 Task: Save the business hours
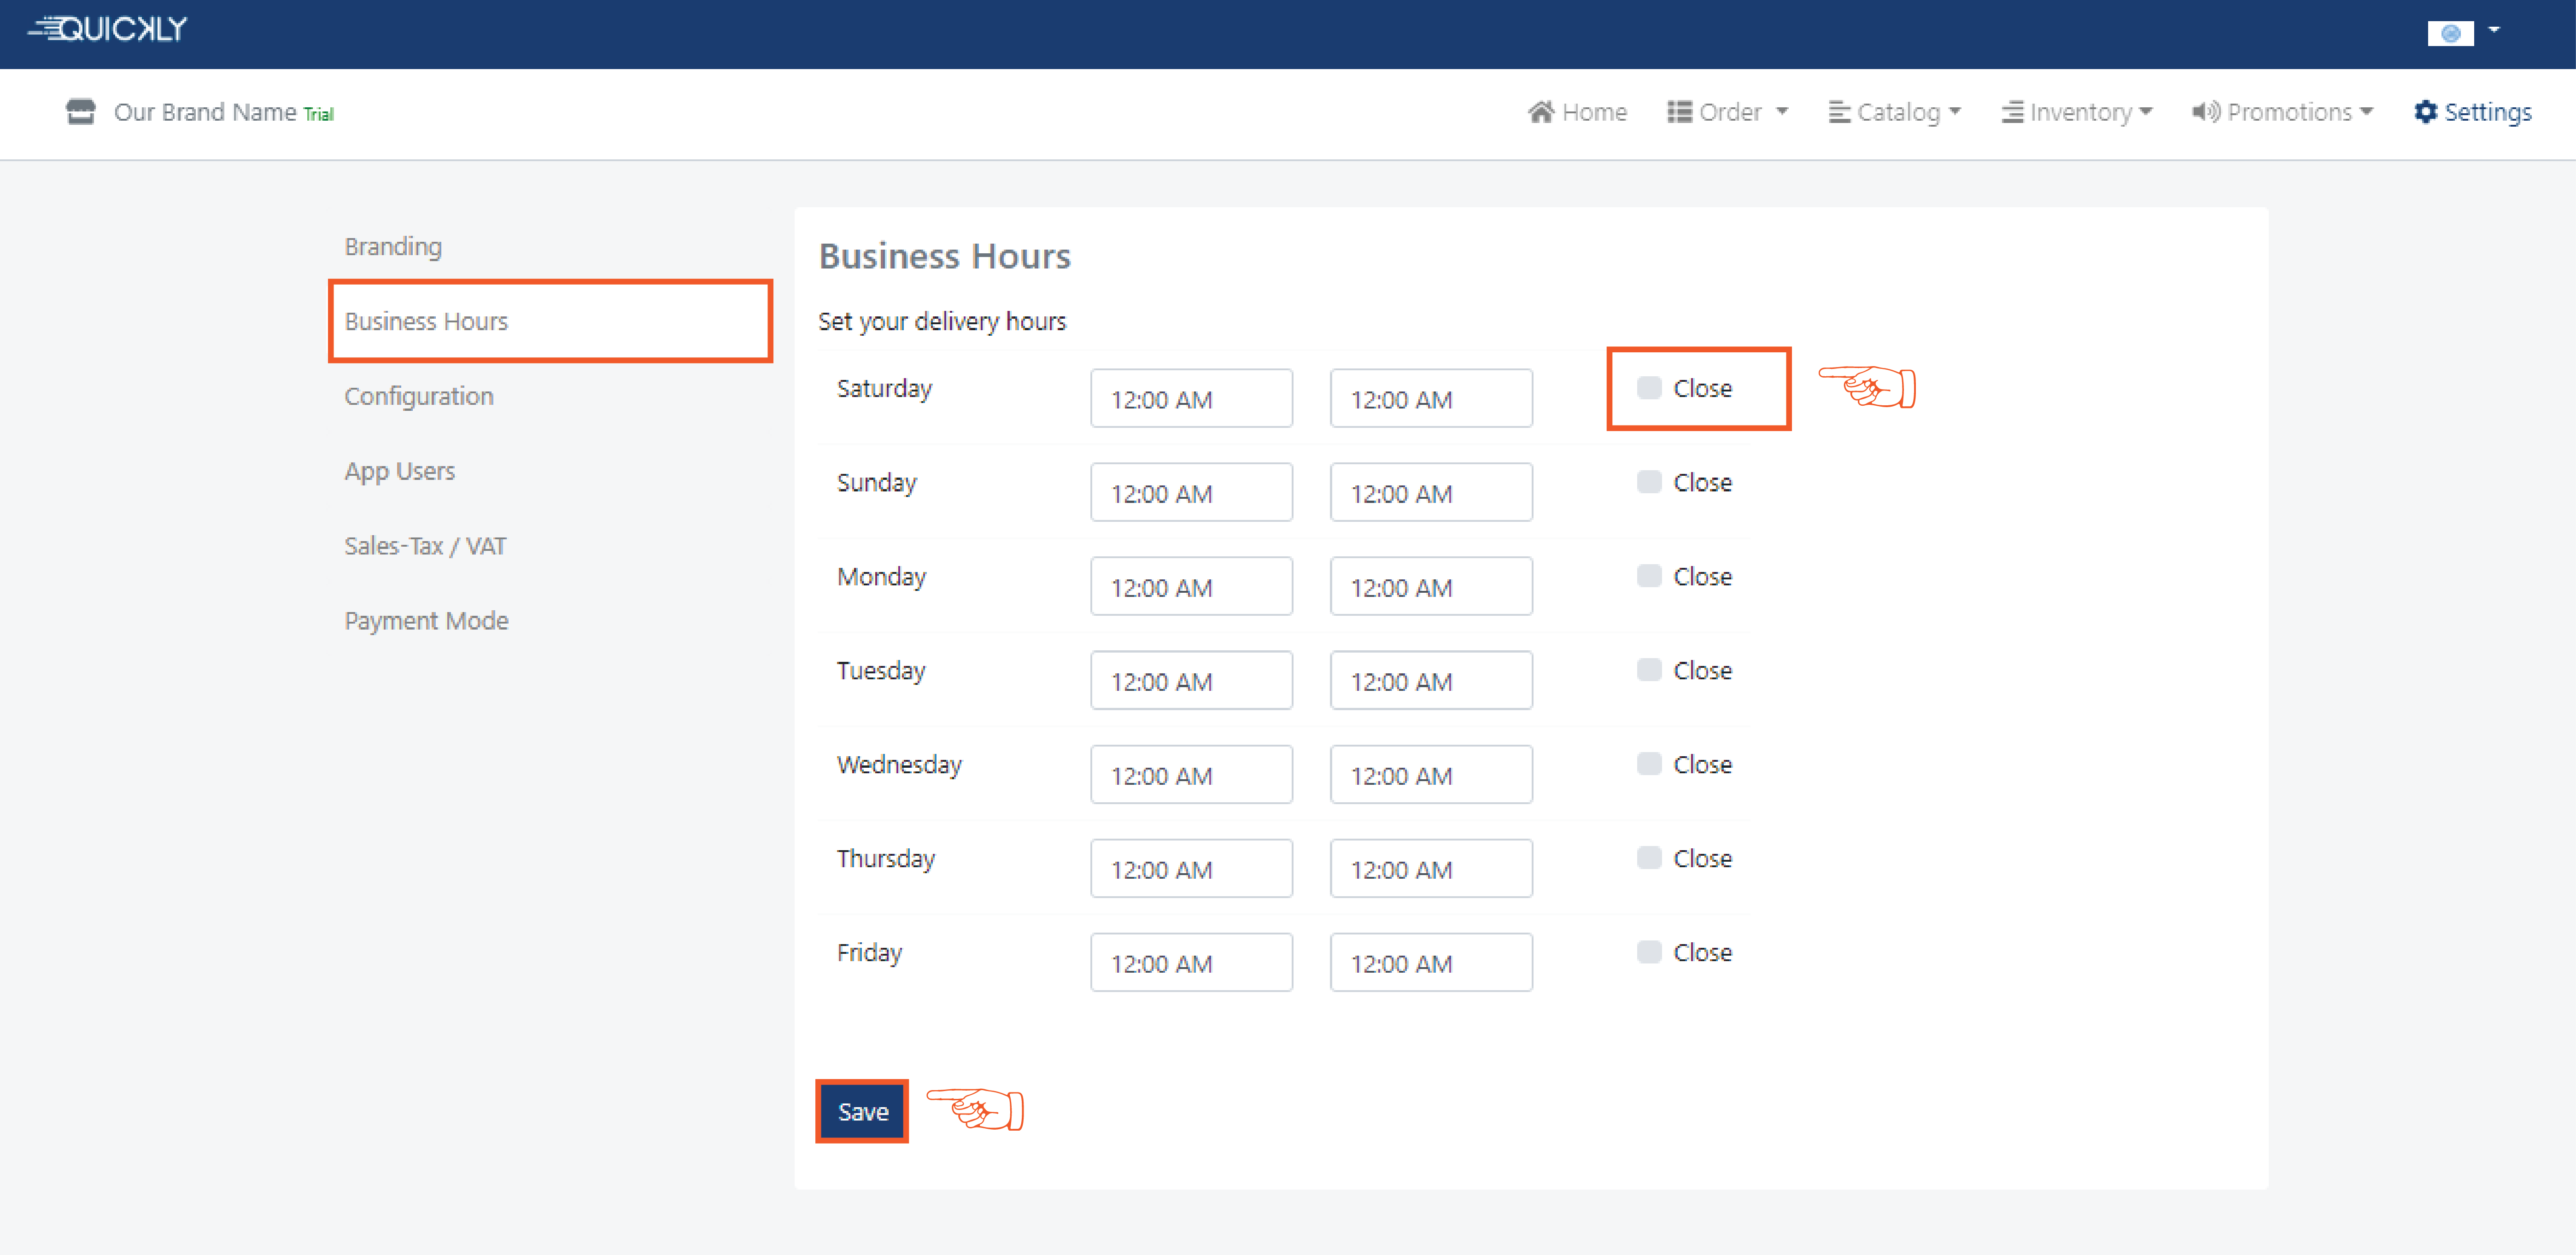tap(862, 1111)
